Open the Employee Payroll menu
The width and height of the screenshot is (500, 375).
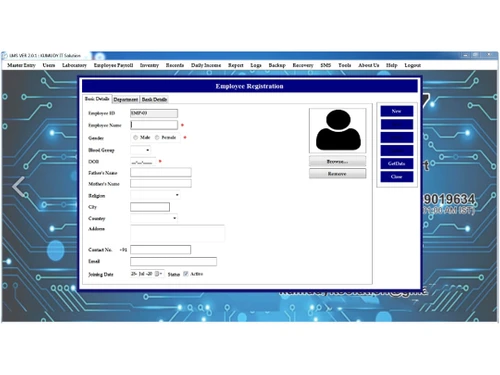(x=113, y=65)
